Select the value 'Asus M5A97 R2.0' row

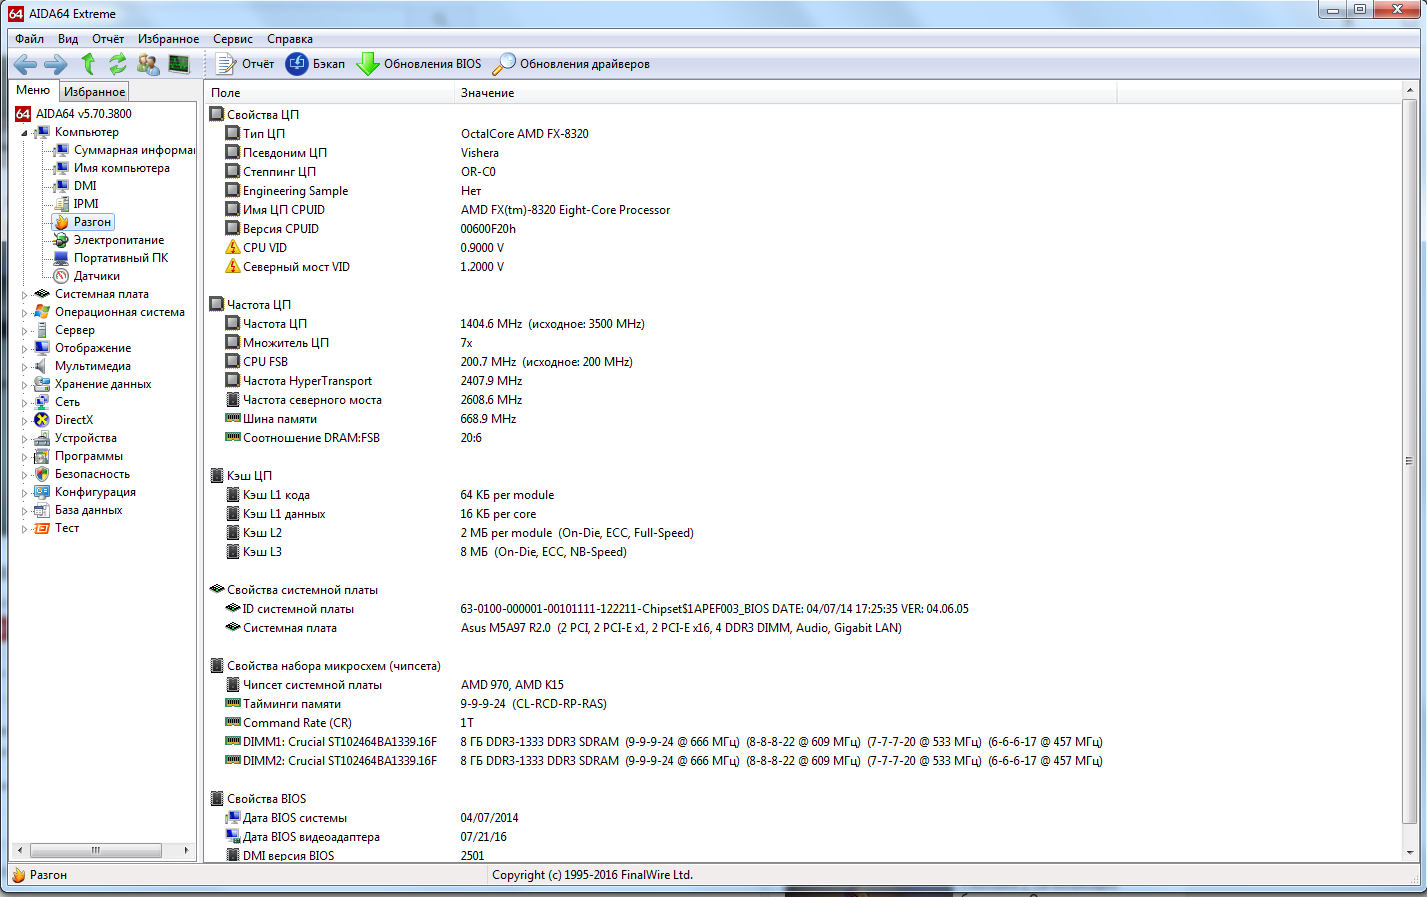681,627
